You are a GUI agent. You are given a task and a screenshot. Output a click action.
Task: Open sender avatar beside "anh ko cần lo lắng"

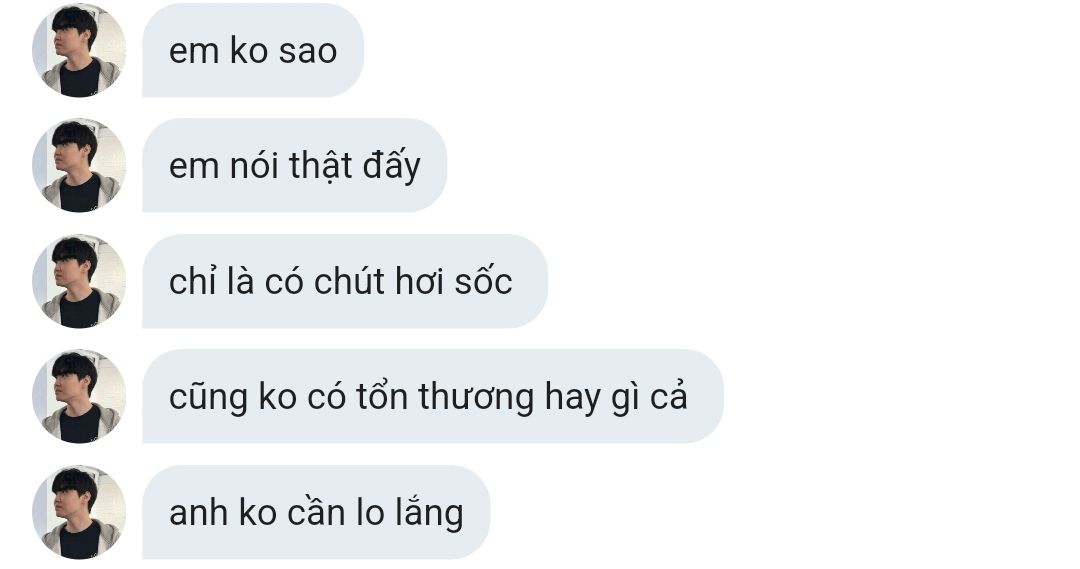point(79,512)
